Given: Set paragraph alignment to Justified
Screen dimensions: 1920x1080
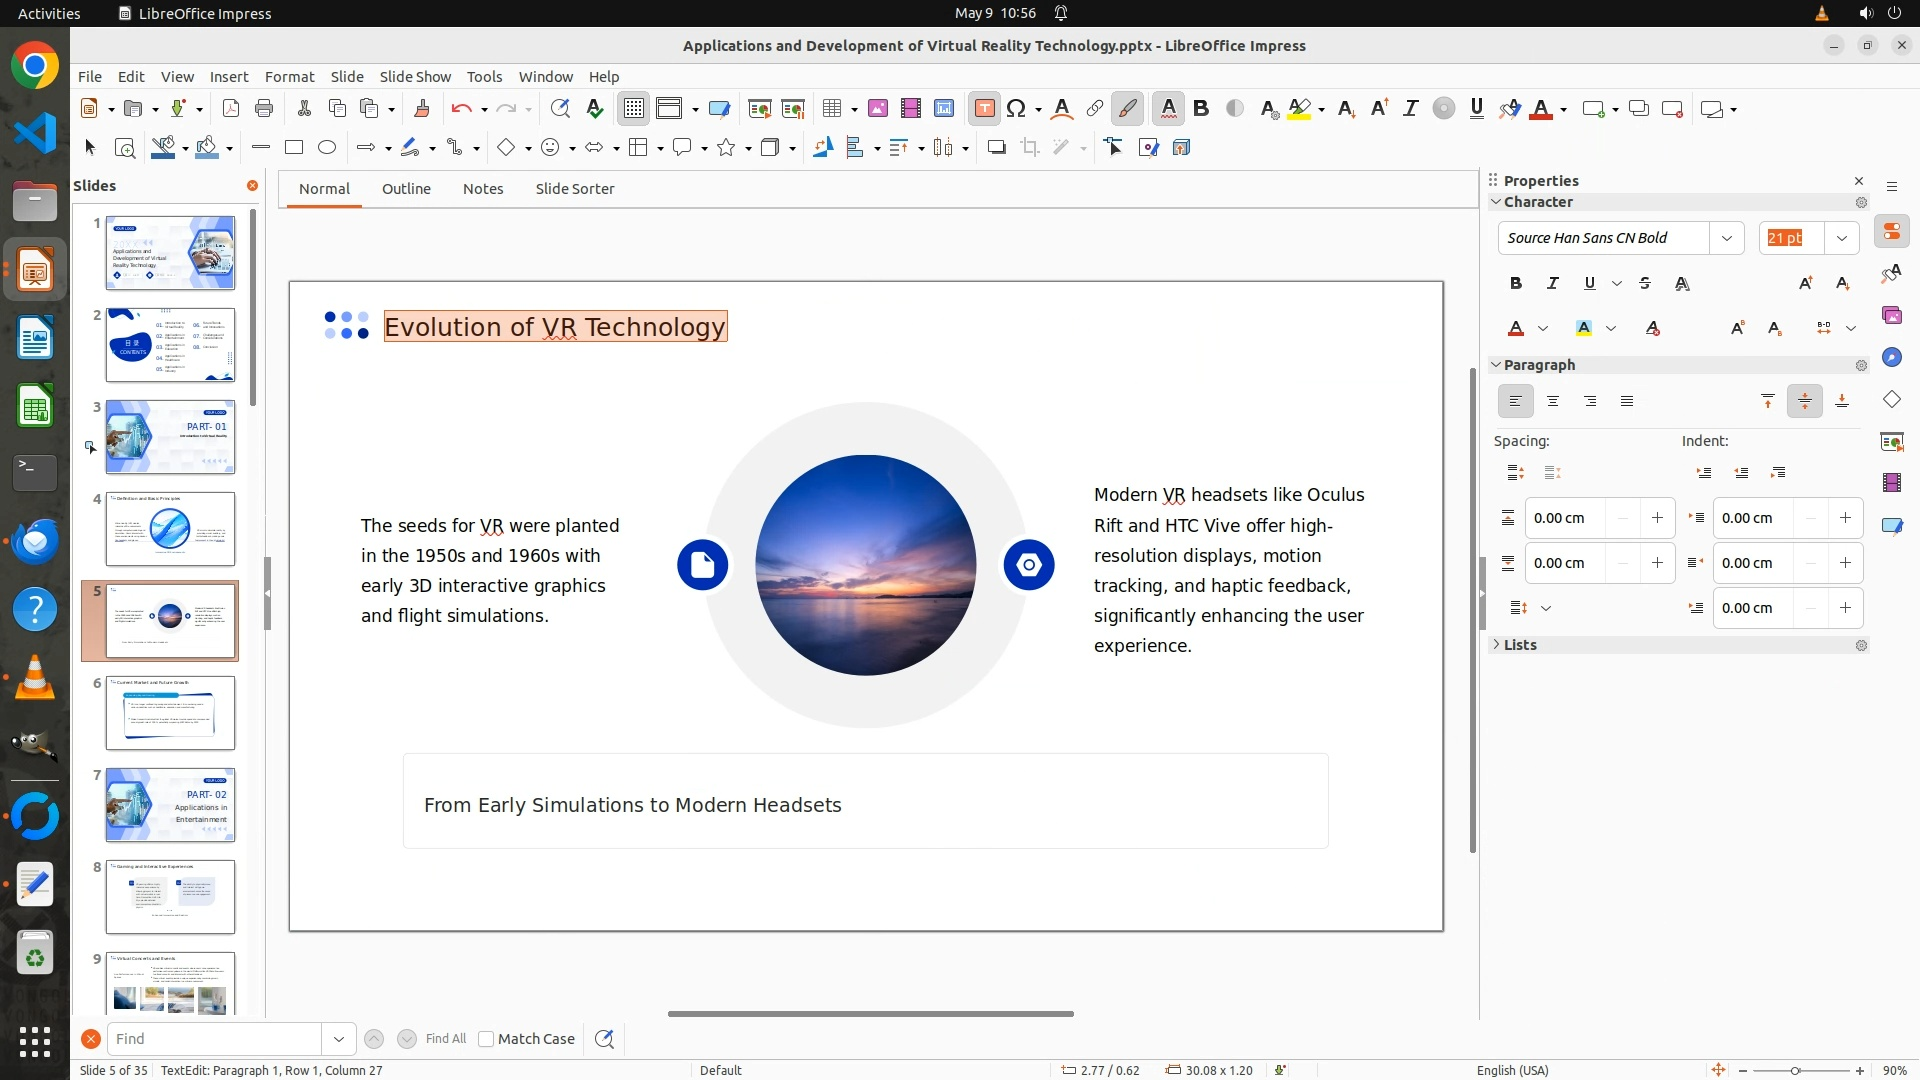Looking at the screenshot, I should tap(1627, 402).
